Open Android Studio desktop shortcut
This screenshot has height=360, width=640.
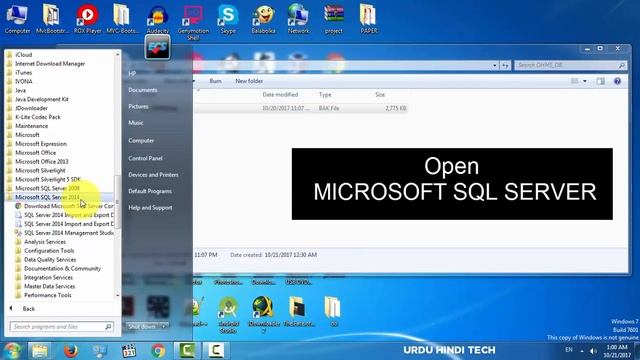pos(229,314)
